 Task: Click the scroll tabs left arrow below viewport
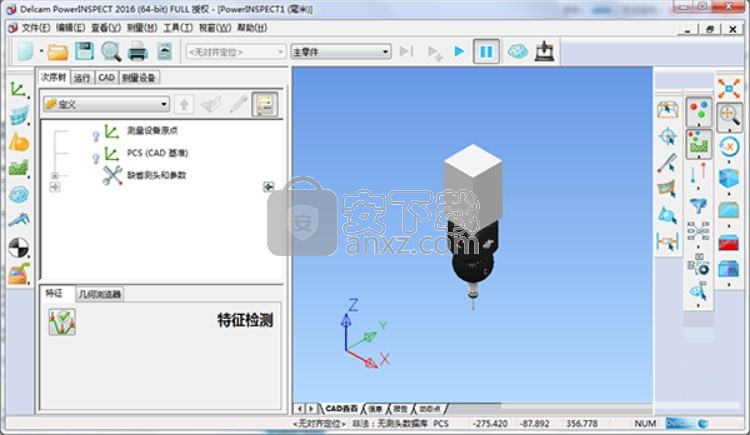click(x=299, y=409)
